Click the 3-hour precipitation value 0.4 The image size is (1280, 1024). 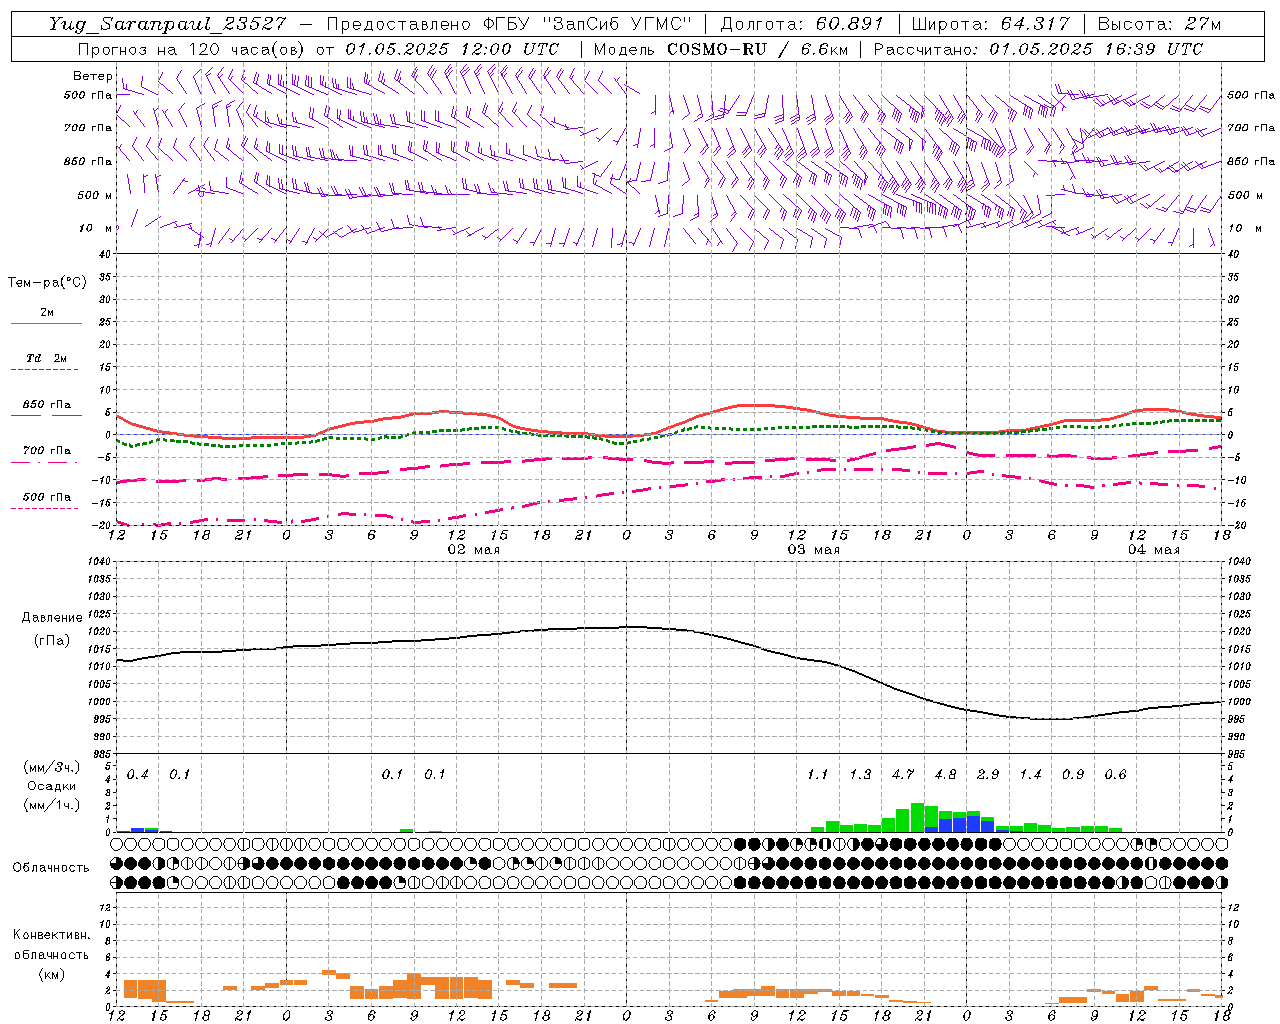(138, 774)
